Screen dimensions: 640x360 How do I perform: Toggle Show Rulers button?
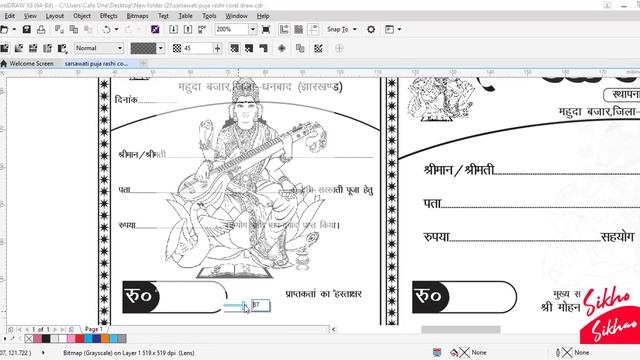click(x=284, y=29)
